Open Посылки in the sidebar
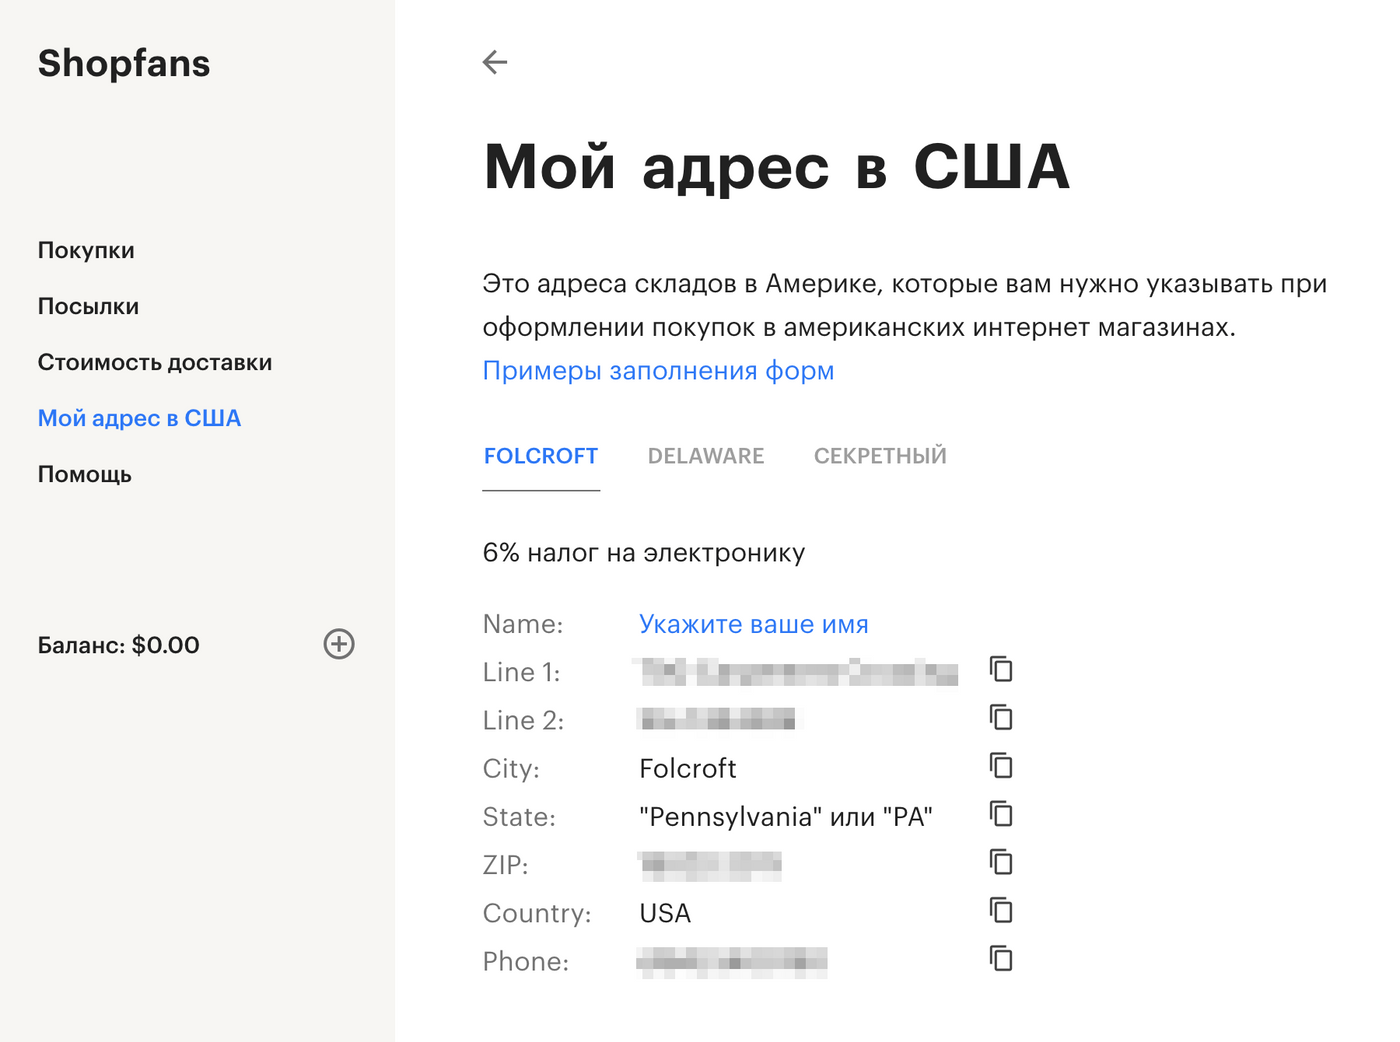The height and width of the screenshot is (1042, 1400). click(88, 306)
